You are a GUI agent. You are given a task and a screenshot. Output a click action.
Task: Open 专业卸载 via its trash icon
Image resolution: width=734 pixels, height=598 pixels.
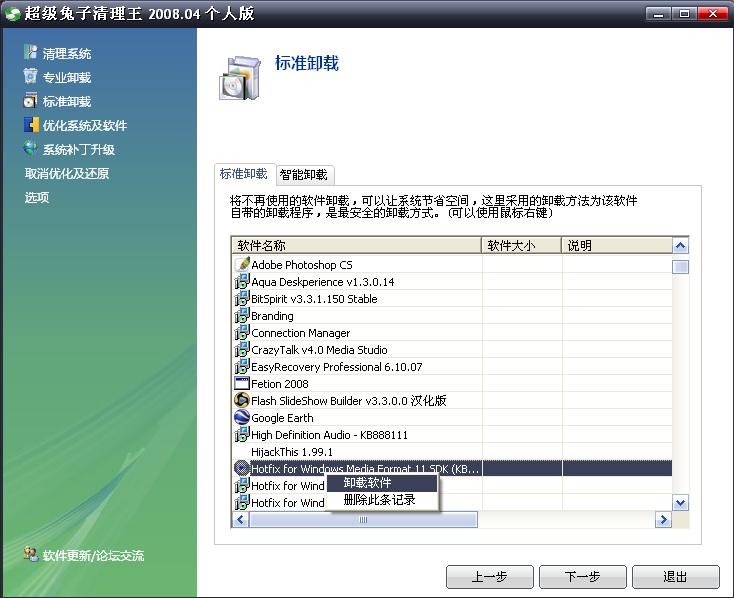[31, 77]
